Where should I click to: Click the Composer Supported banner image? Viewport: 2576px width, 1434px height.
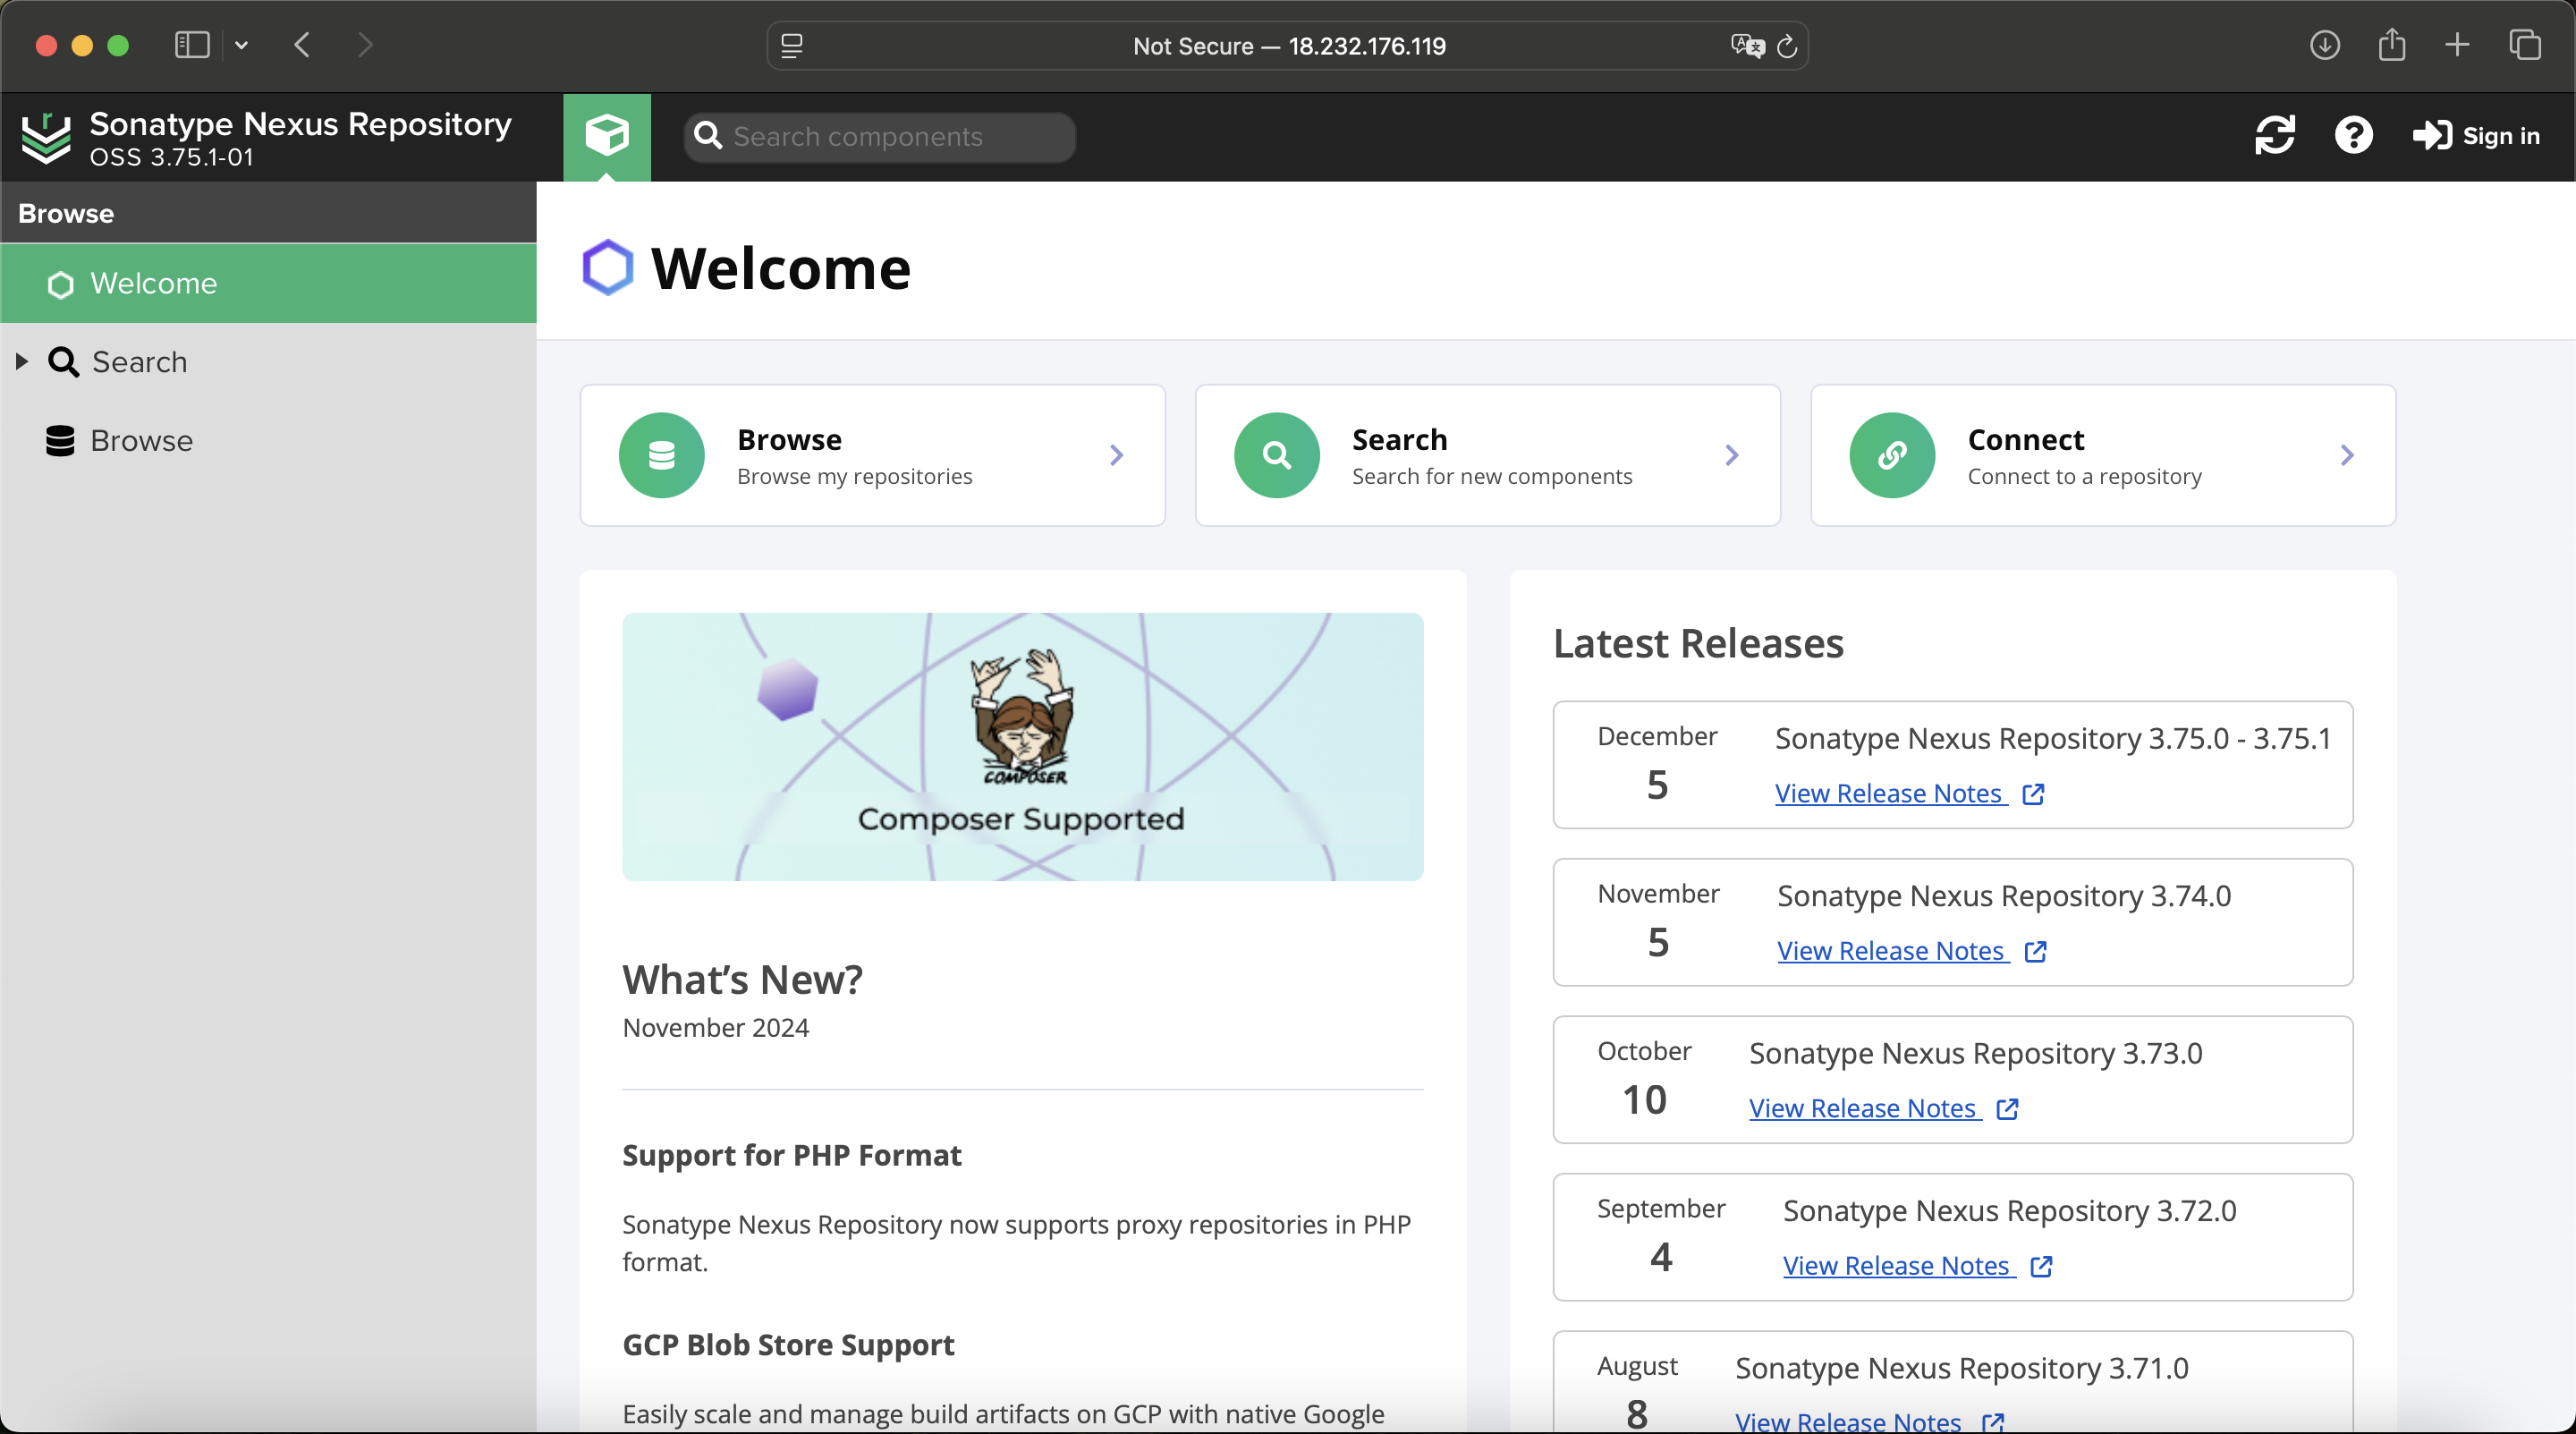tap(1022, 746)
